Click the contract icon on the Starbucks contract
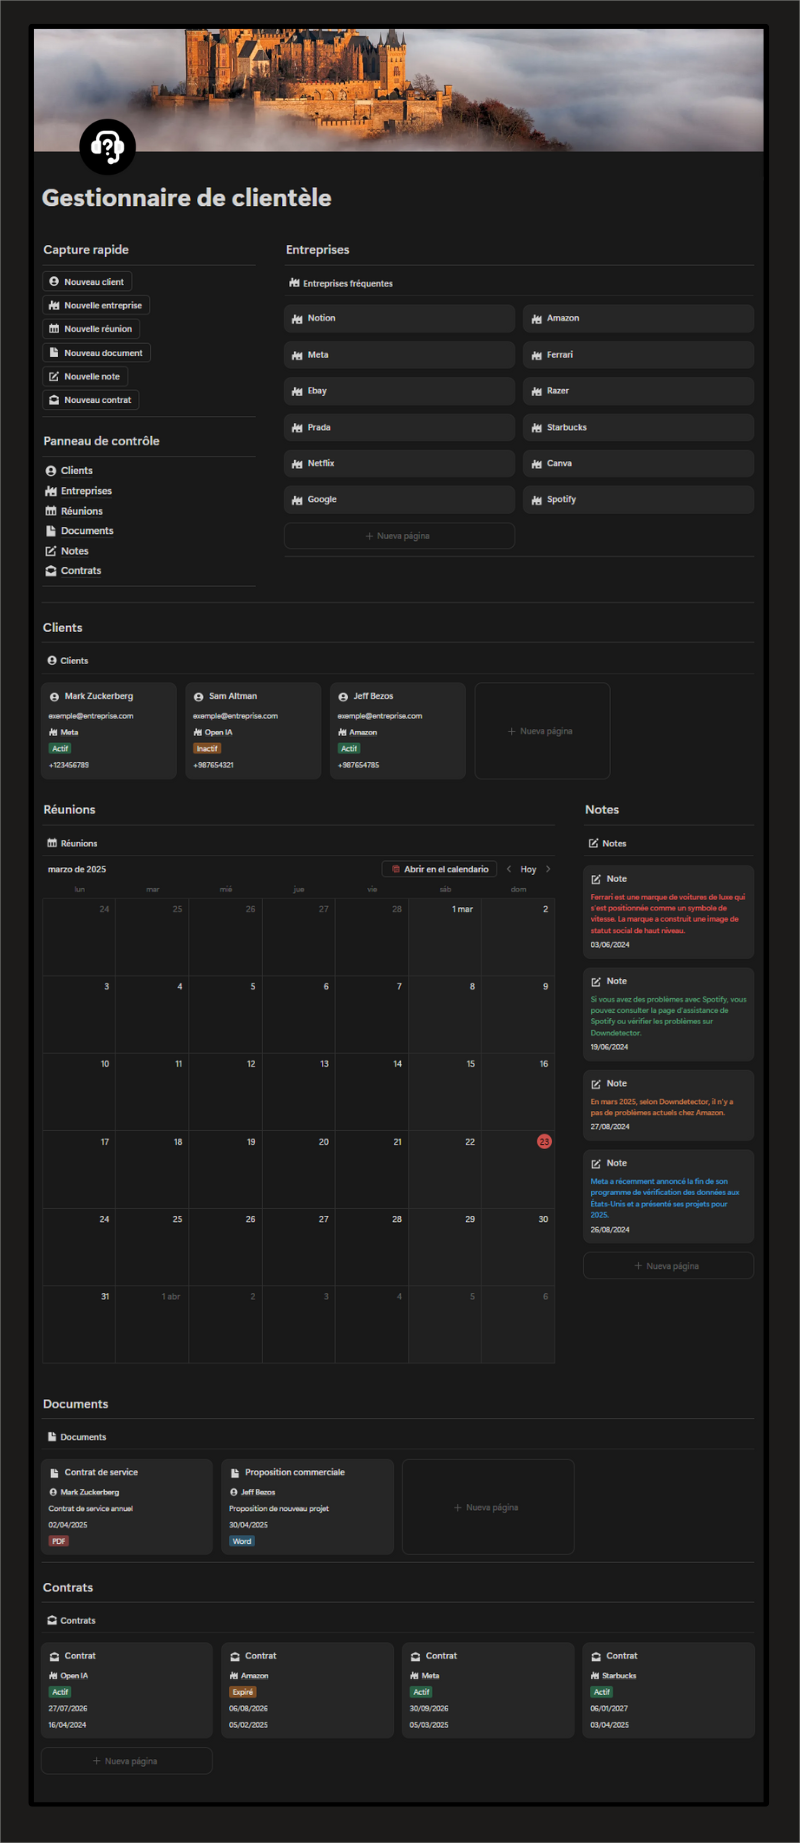Viewport: 800px width, 1843px height. click(x=596, y=1656)
